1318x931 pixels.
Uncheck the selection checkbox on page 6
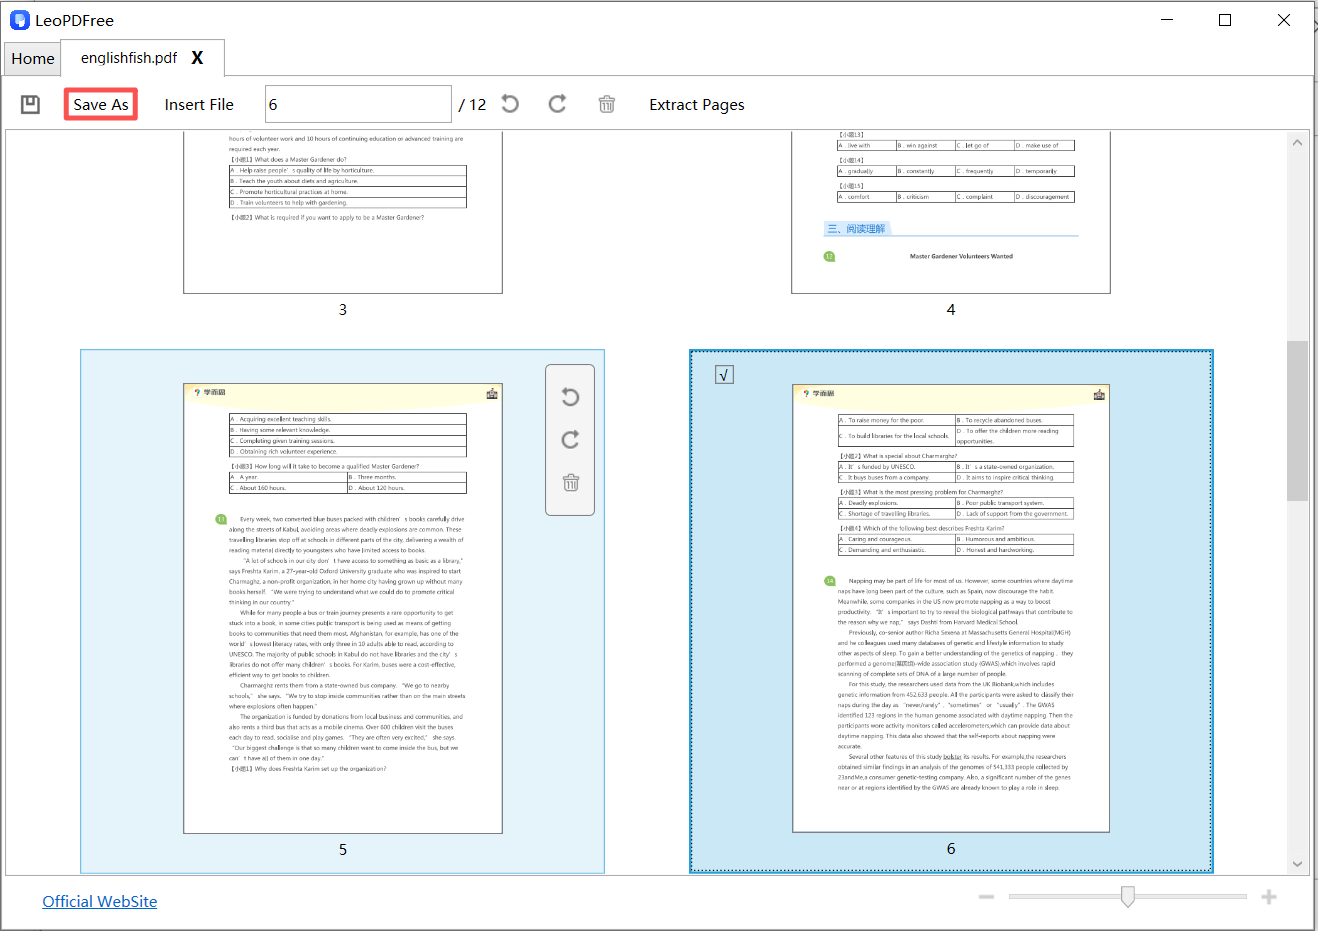(724, 373)
